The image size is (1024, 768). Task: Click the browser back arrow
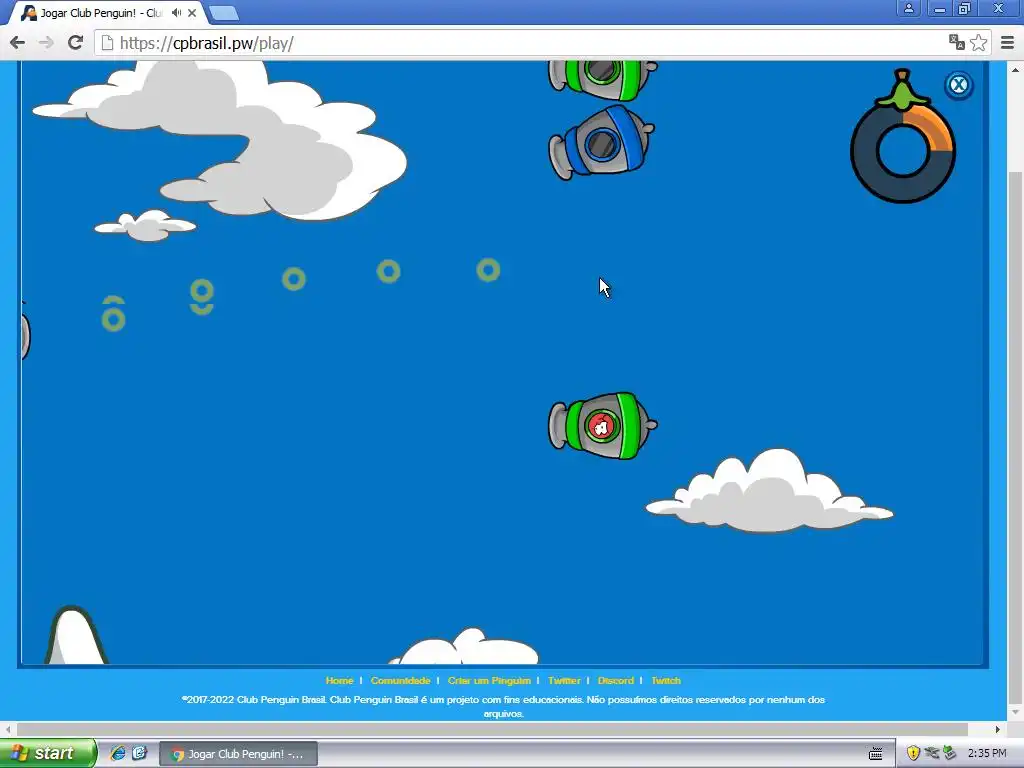pyautogui.click(x=18, y=43)
